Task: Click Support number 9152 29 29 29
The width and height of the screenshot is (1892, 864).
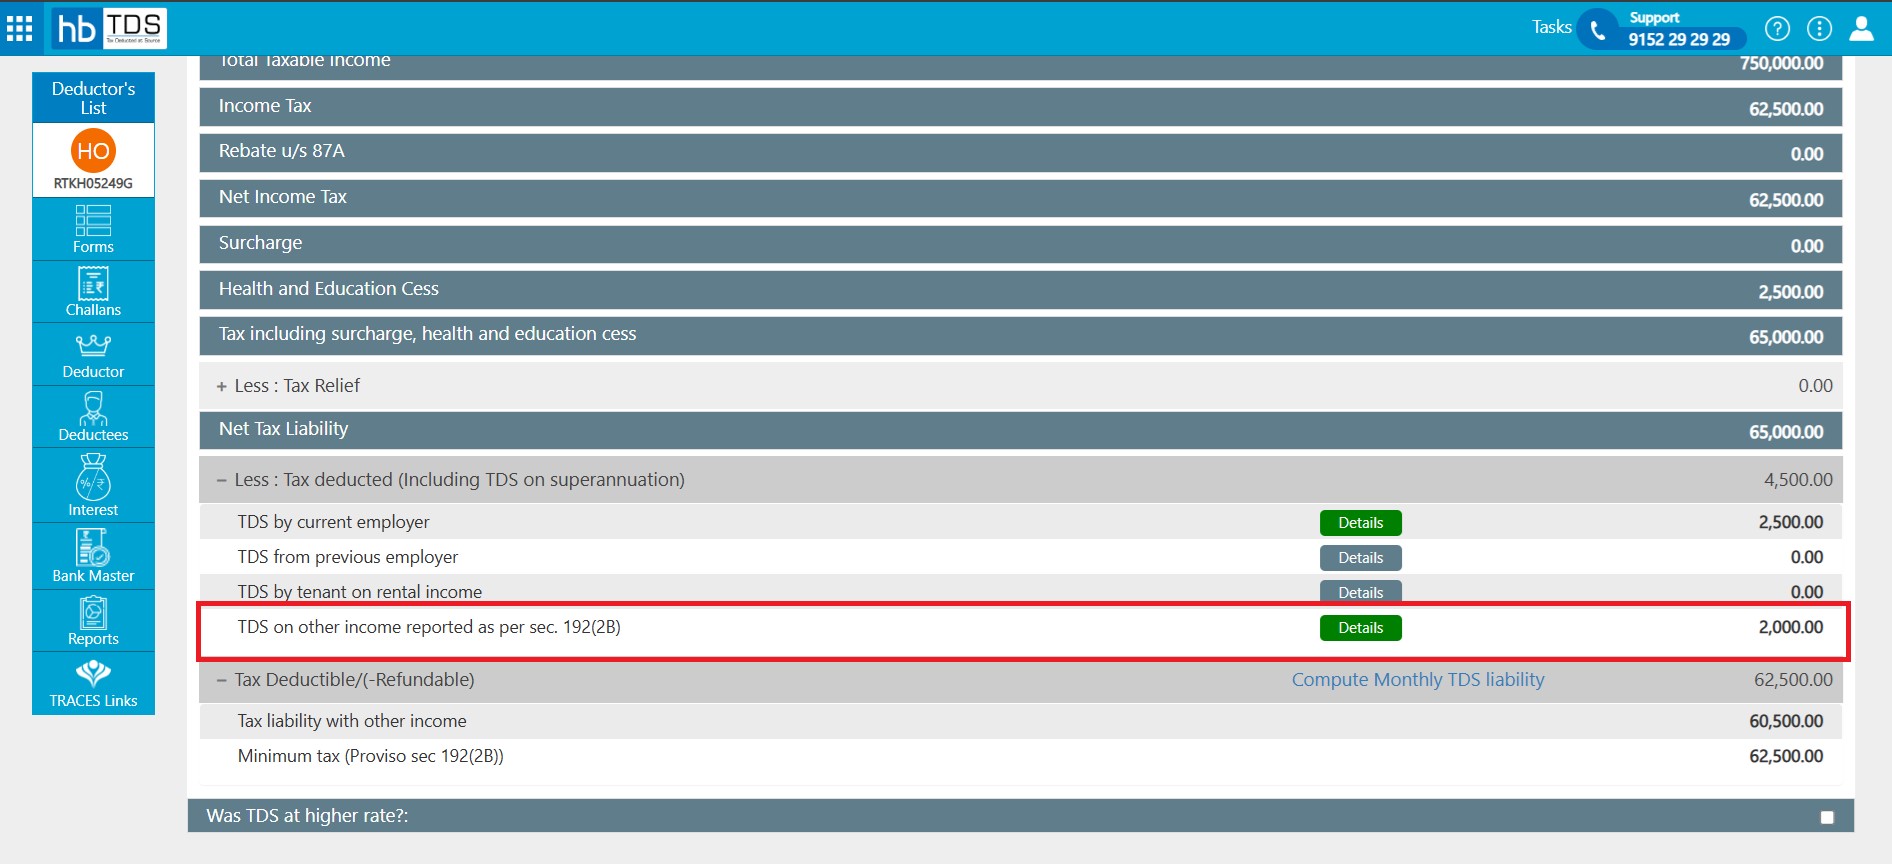Action: tap(1679, 39)
